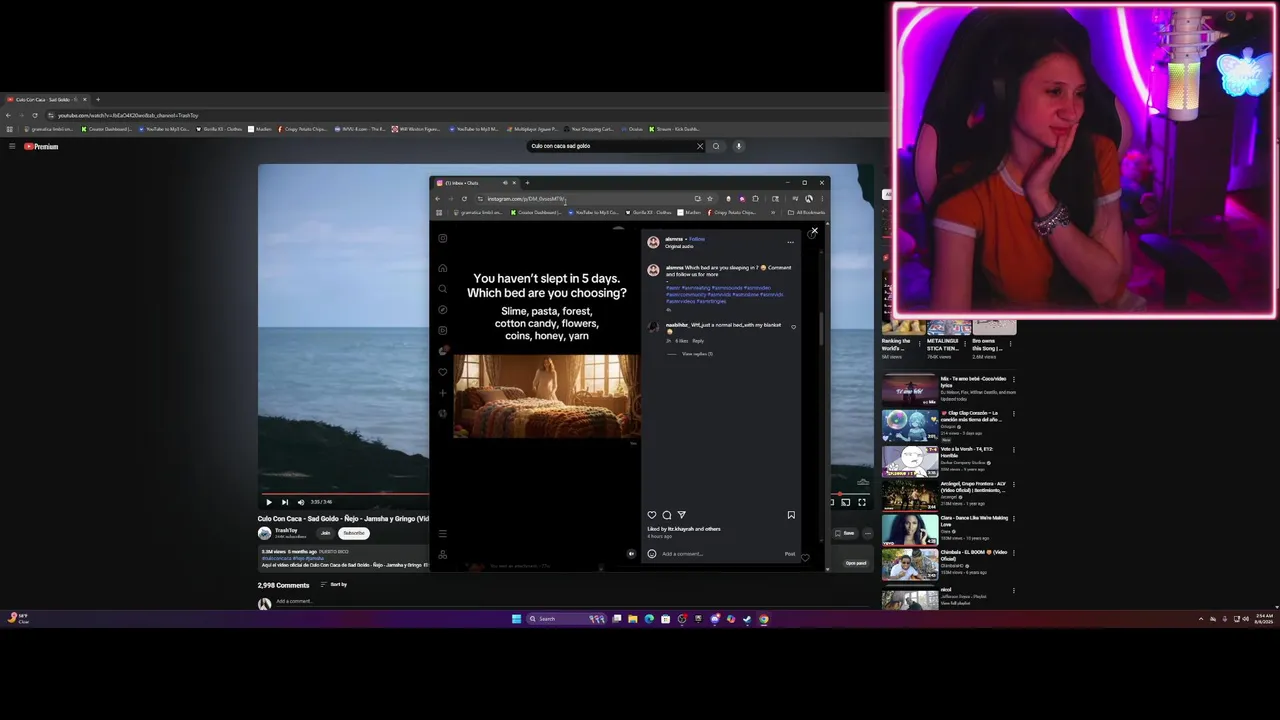Like the Instagram post with the heart icon
This screenshot has height=720, width=1280.
(x=652, y=515)
